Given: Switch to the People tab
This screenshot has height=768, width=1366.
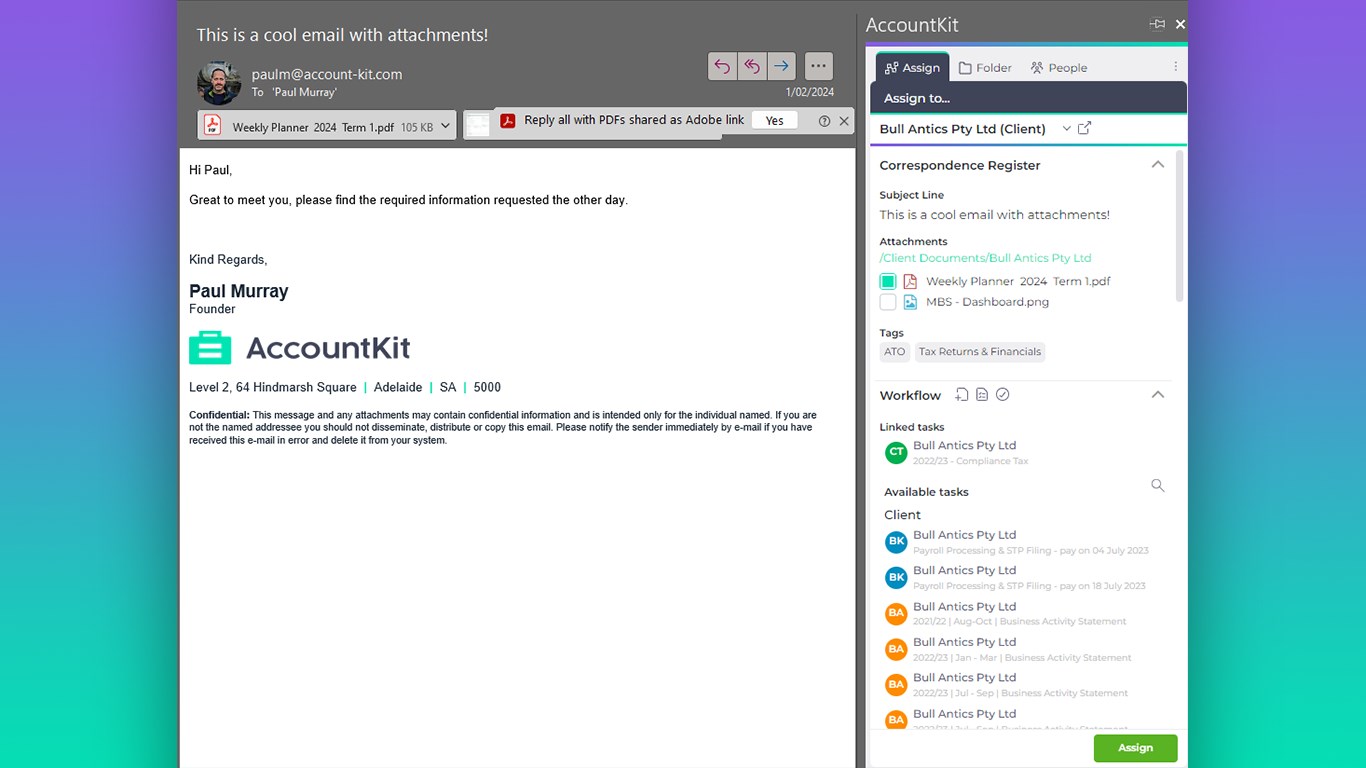Looking at the screenshot, I should [1058, 68].
